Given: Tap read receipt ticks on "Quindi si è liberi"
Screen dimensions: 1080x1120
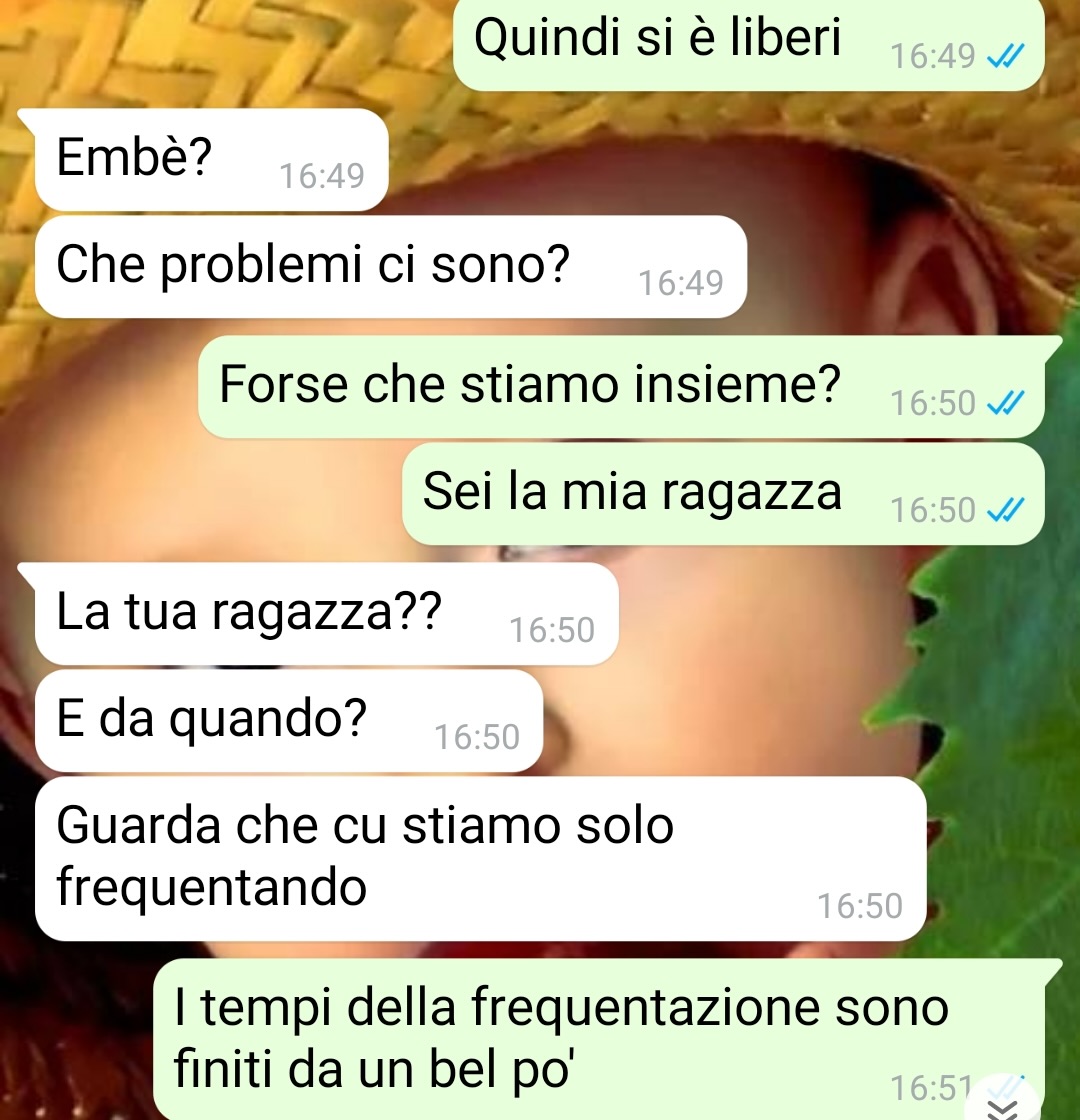Looking at the screenshot, I should 1006,56.
